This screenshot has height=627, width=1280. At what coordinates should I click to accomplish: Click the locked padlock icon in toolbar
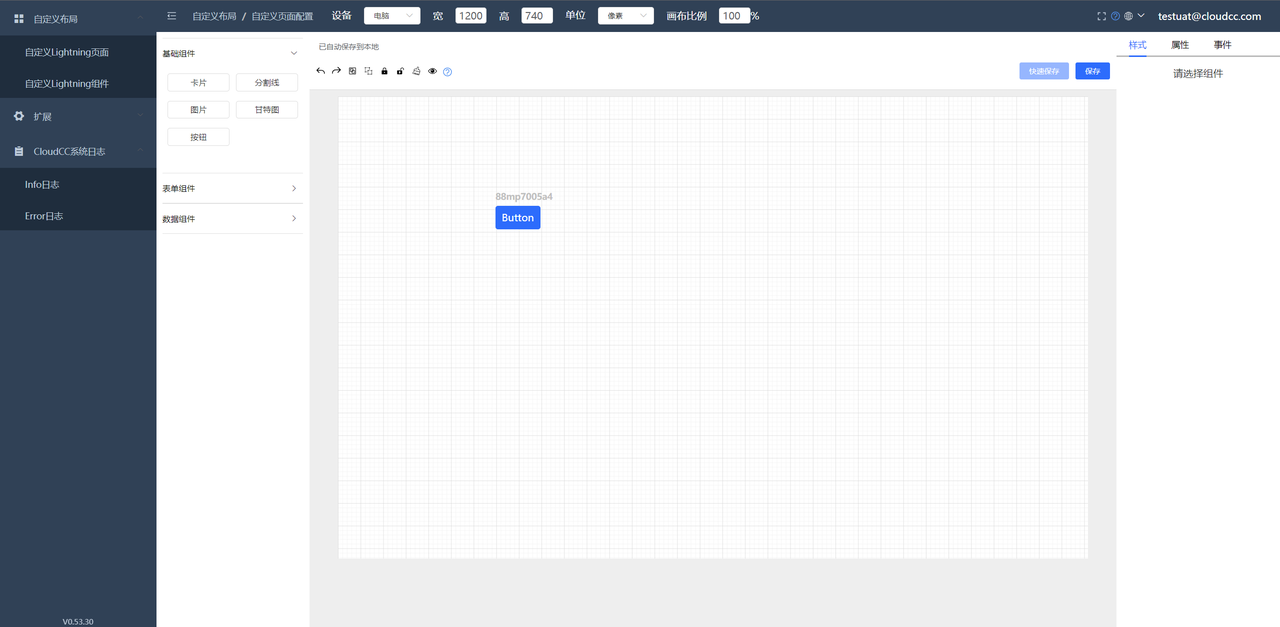384,71
